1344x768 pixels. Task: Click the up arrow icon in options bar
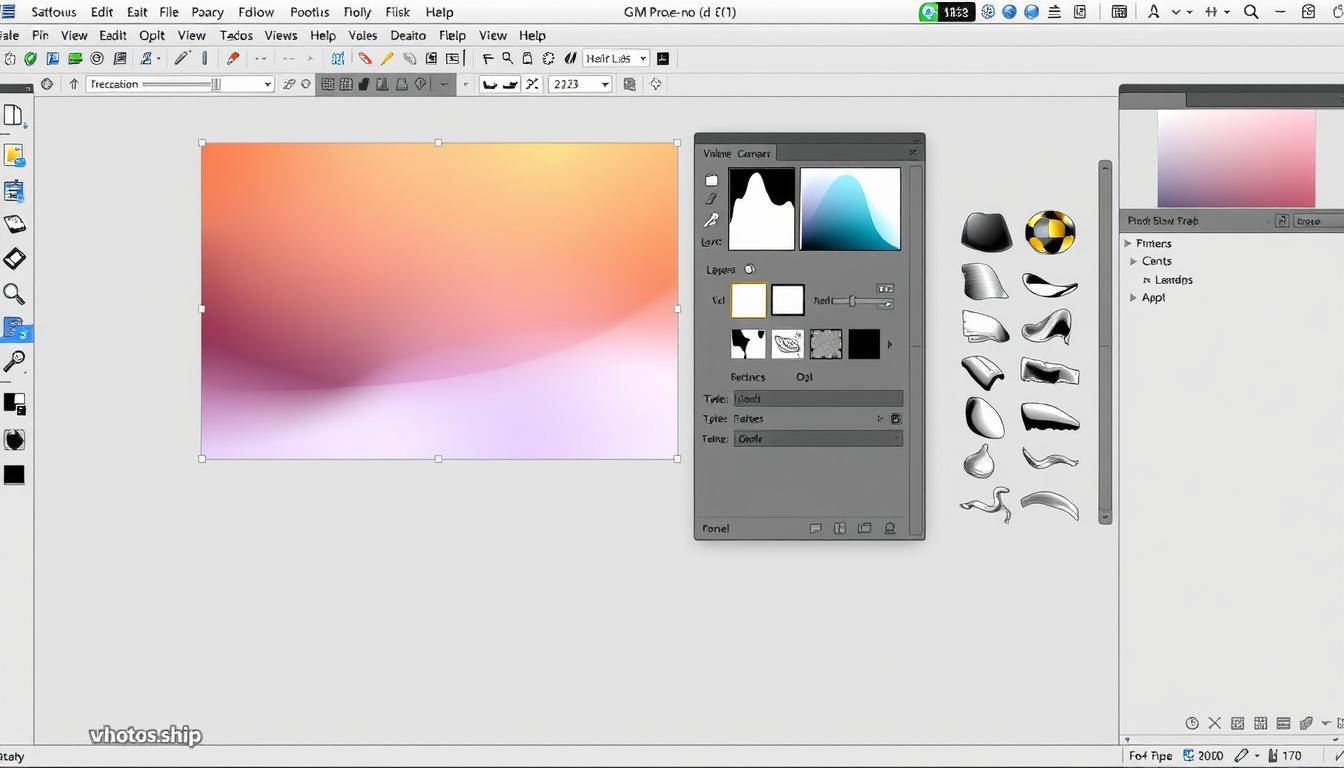click(x=74, y=84)
